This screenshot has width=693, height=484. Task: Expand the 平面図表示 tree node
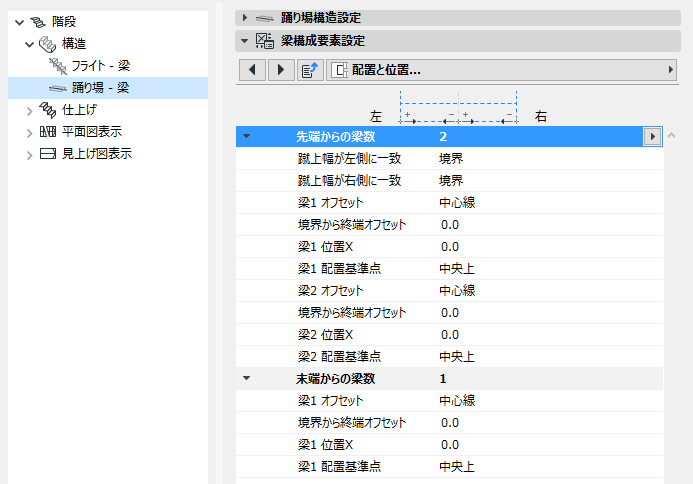29,133
